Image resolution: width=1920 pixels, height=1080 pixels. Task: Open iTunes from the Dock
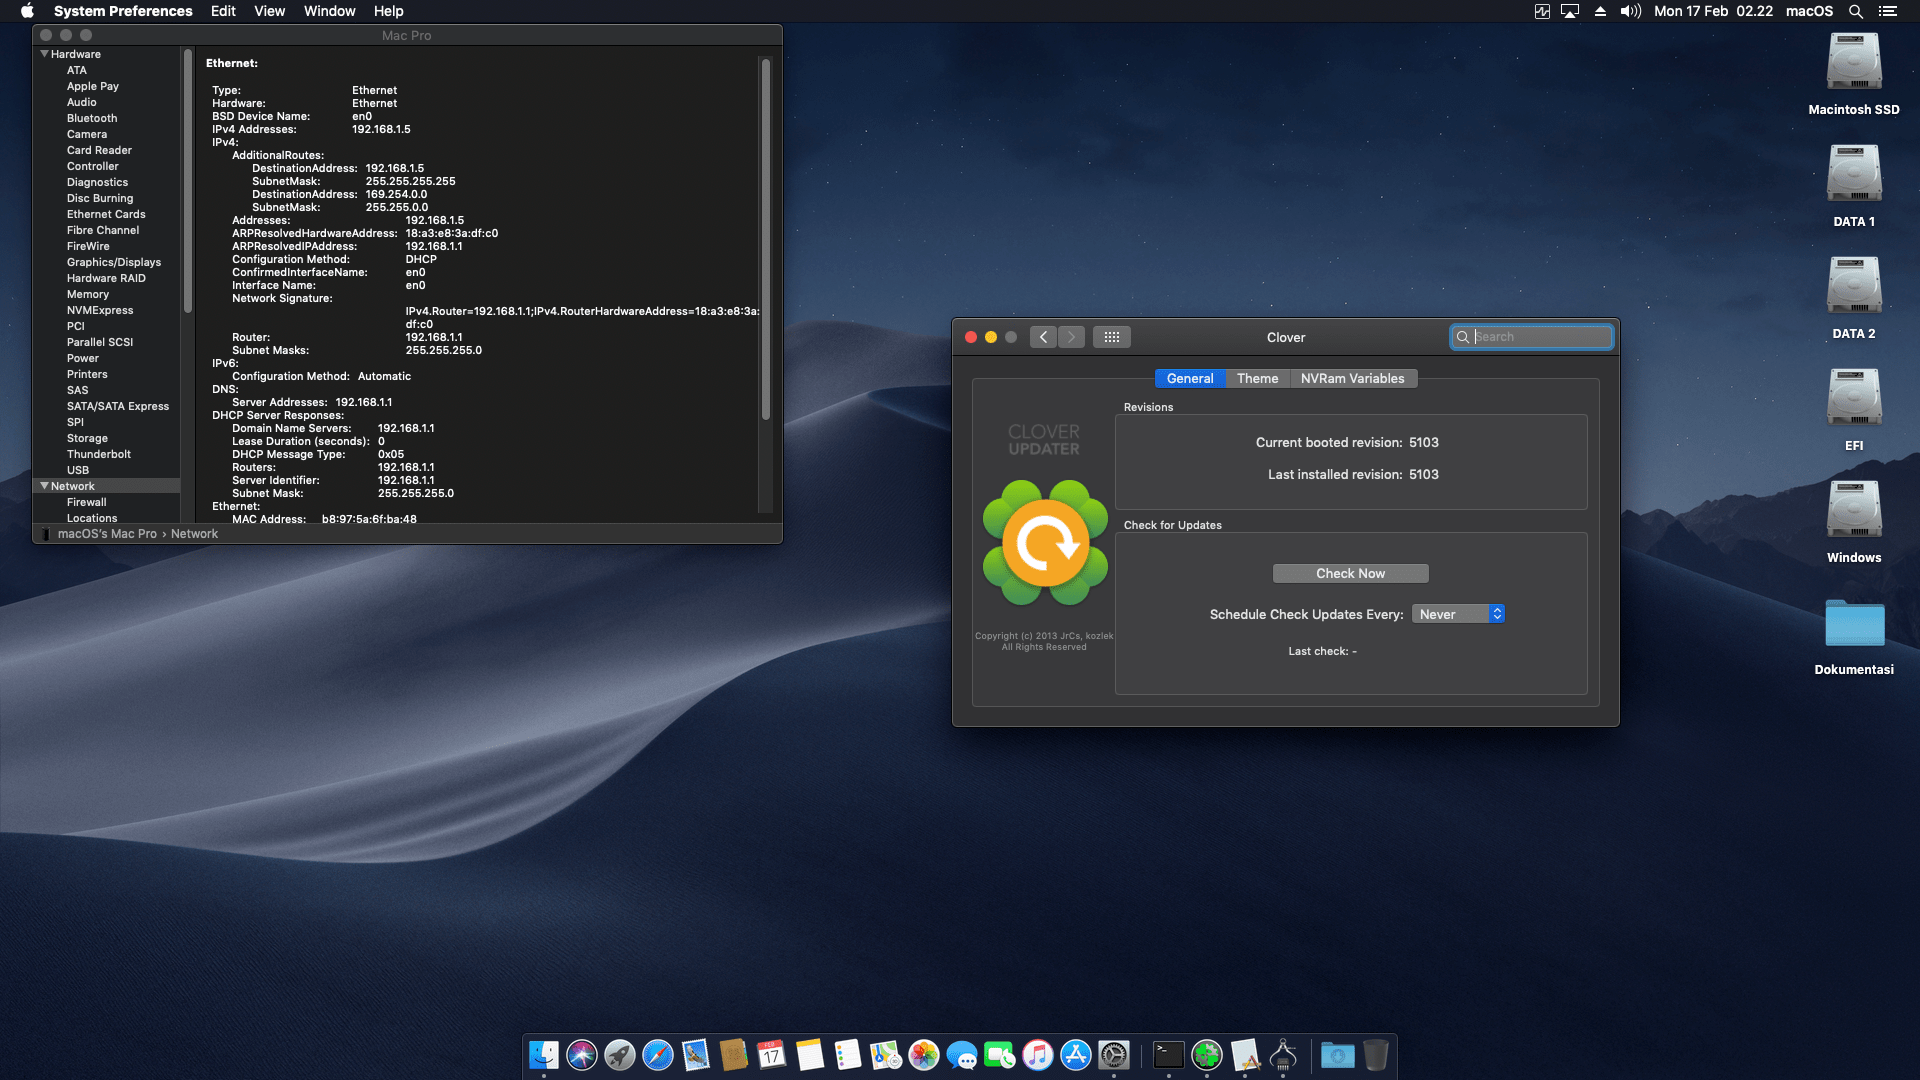[1037, 1055]
